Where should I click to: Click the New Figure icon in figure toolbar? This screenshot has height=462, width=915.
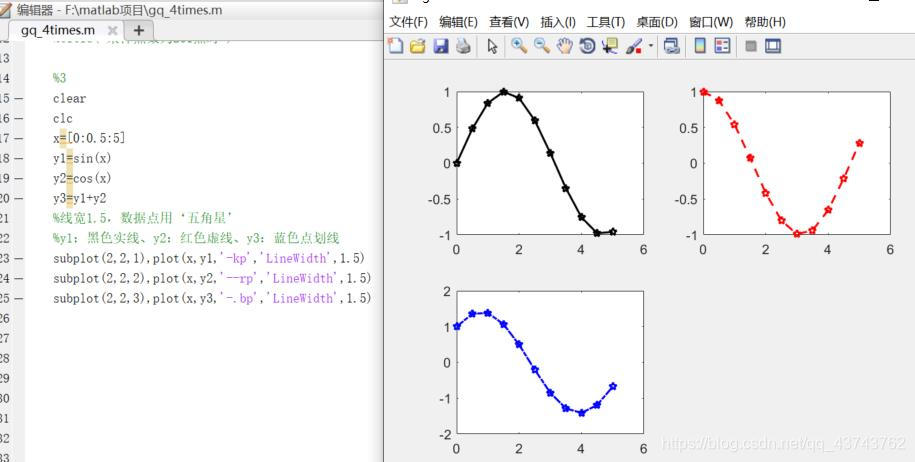tap(396, 46)
